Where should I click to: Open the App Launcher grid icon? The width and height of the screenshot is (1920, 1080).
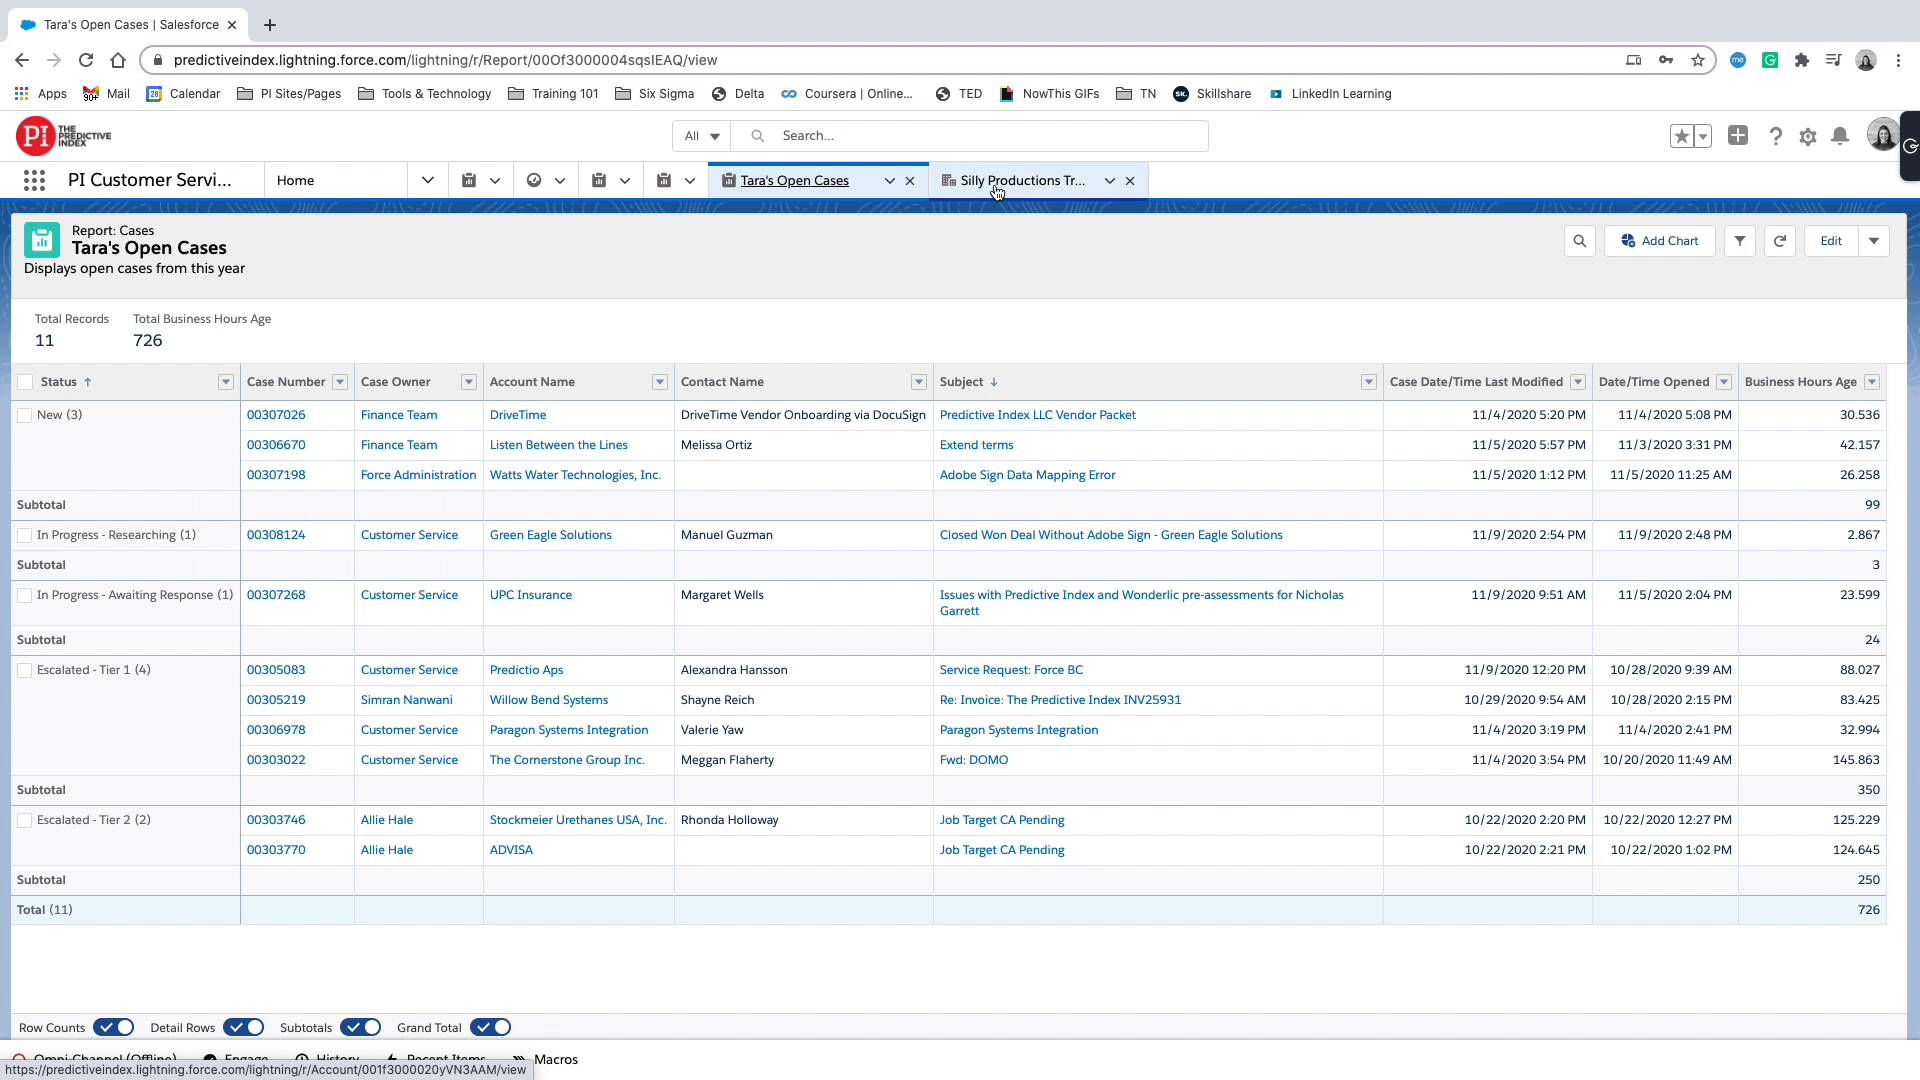(x=34, y=181)
